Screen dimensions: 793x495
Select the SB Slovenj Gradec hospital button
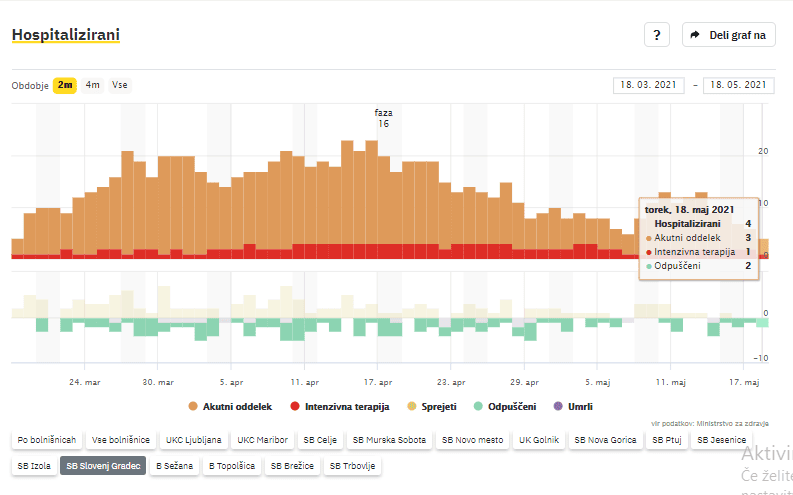click(103, 465)
